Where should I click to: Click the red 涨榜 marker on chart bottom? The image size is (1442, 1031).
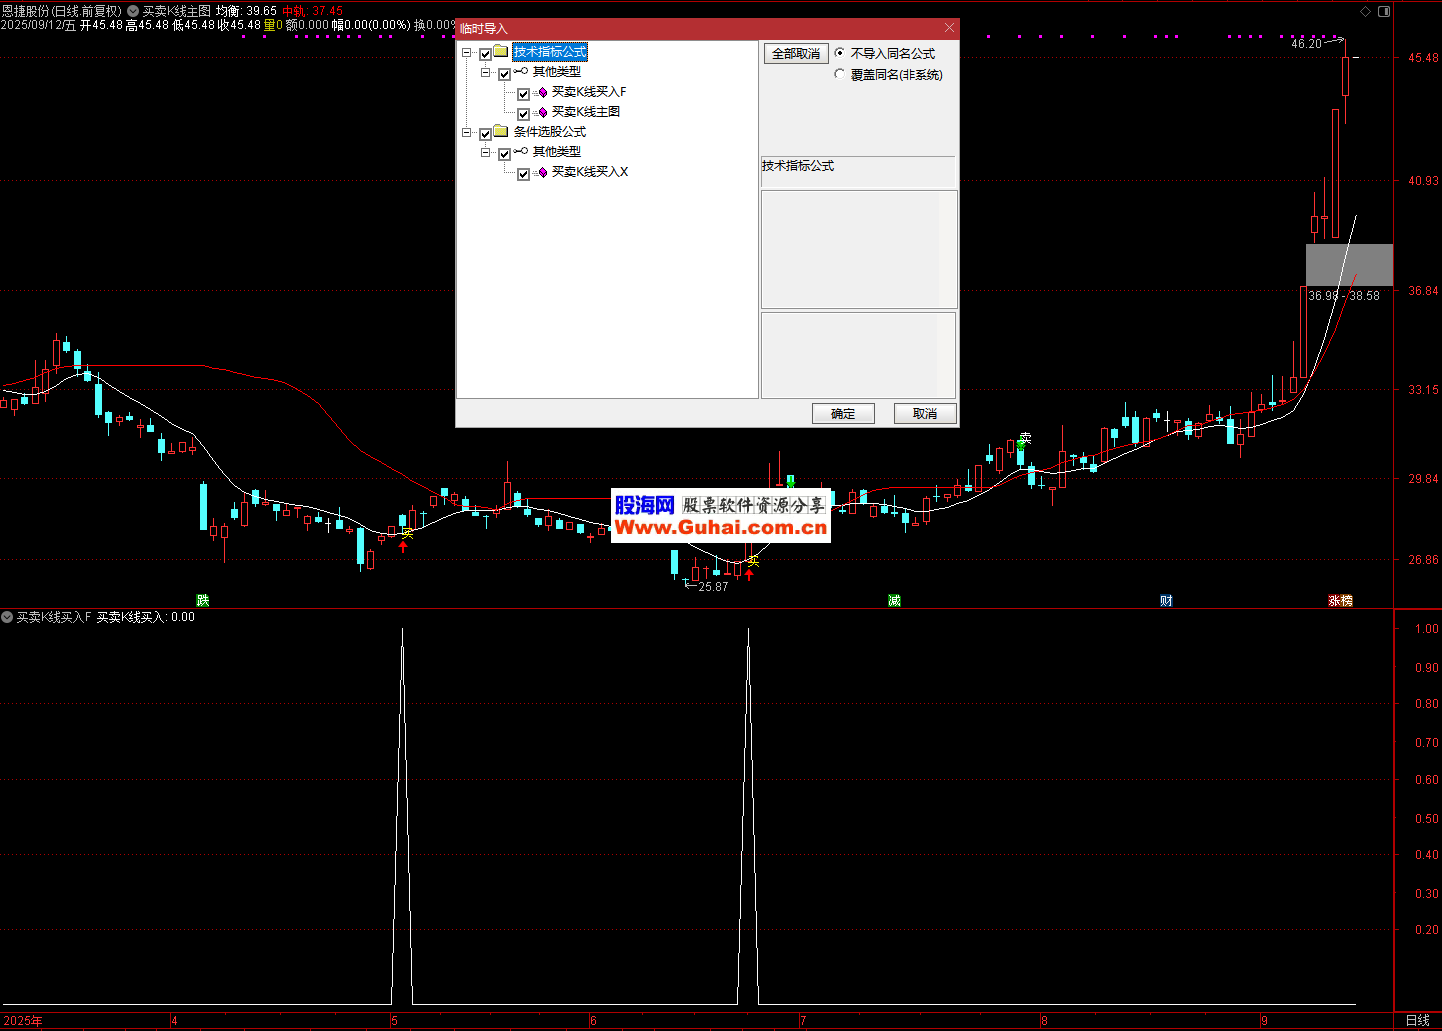[1340, 600]
